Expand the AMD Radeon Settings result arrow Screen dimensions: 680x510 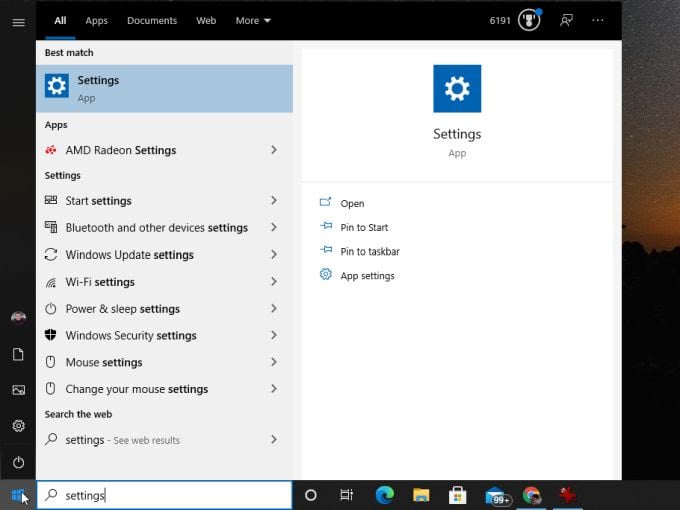[273, 150]
